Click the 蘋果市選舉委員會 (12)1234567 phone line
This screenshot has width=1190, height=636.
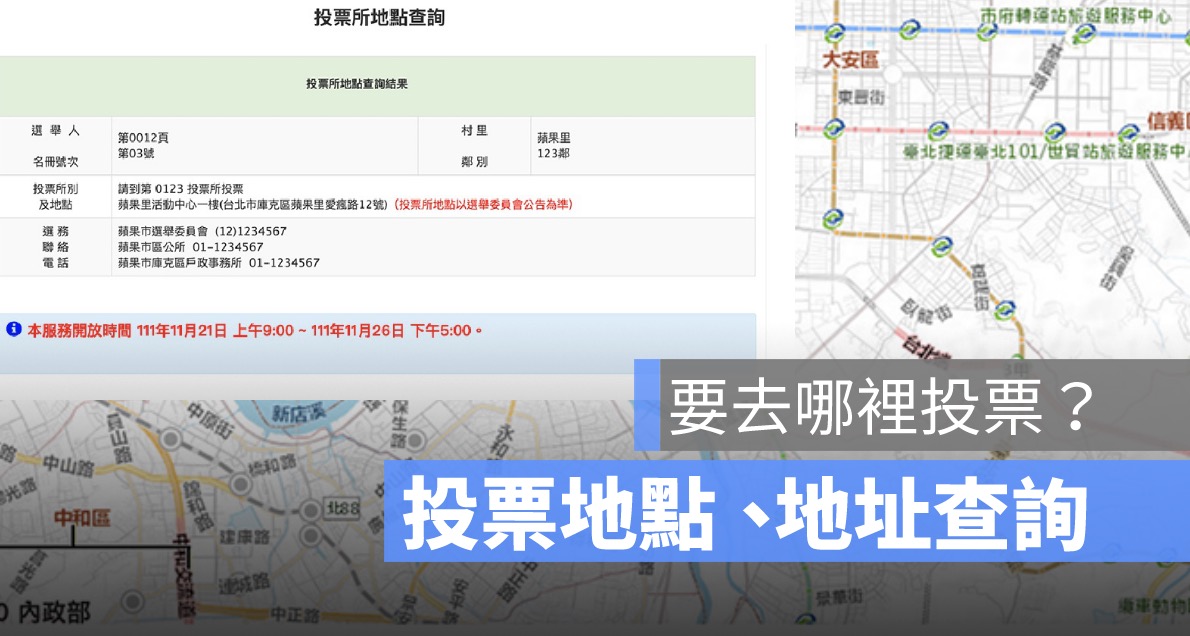(x=202, y=231)
